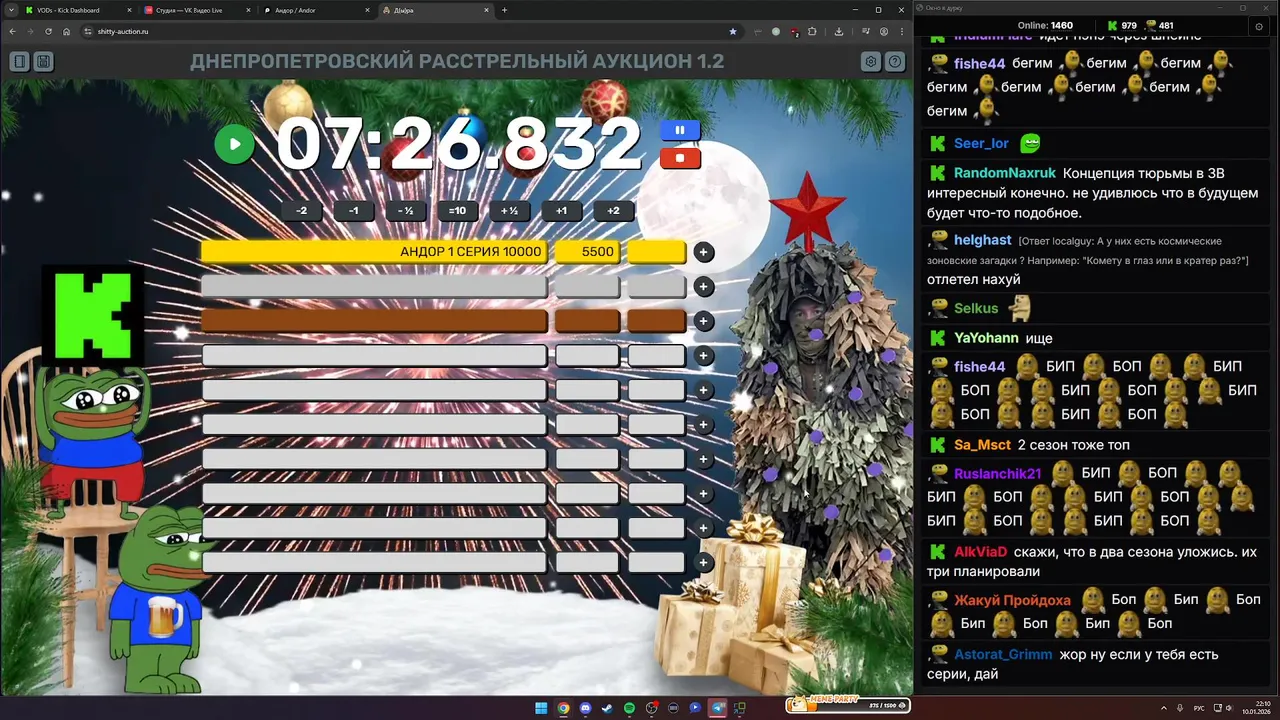This screenshot has height=720, width=1280.
Task: Click plus button on the last lot row
Action: click(704, 563)
